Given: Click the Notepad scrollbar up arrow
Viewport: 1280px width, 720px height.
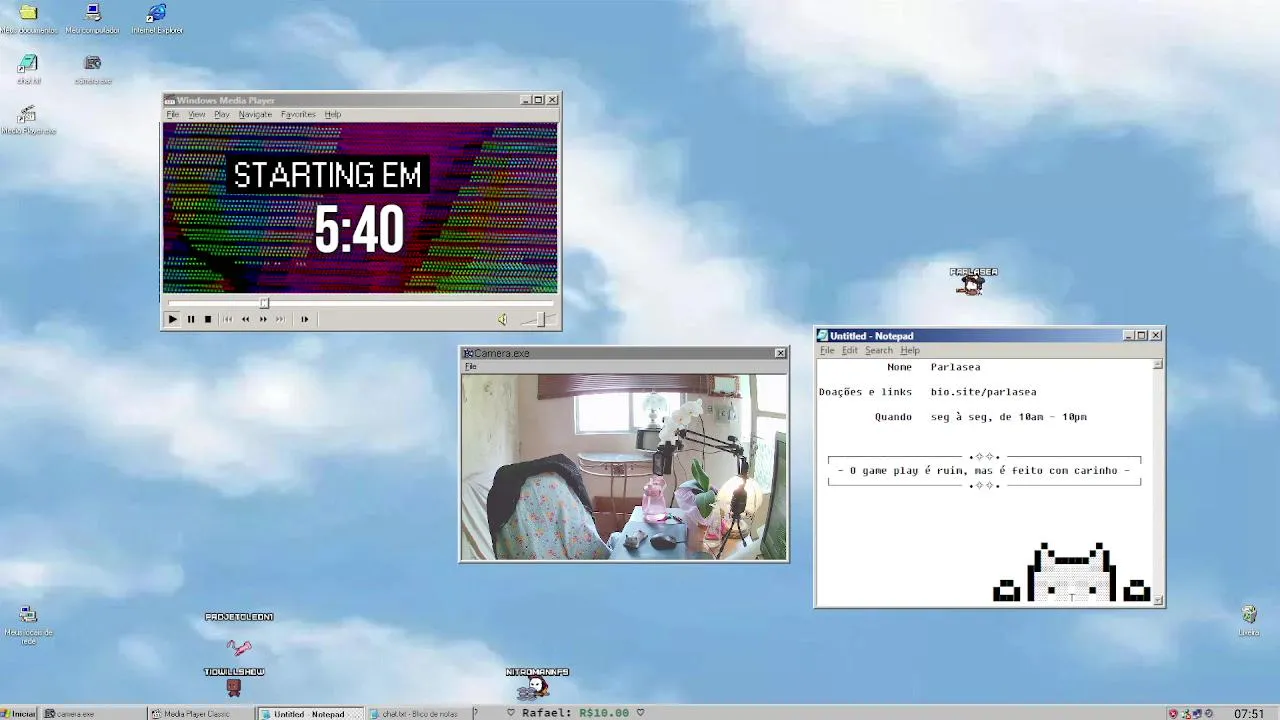Looking at the screenshot, I should tap(1158, 364).
